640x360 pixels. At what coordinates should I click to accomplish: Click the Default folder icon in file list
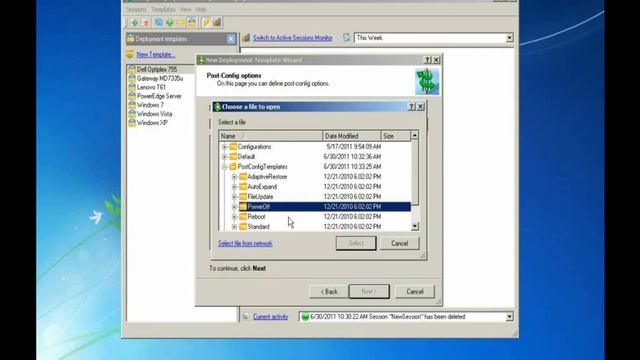click(x=233, y=157)
